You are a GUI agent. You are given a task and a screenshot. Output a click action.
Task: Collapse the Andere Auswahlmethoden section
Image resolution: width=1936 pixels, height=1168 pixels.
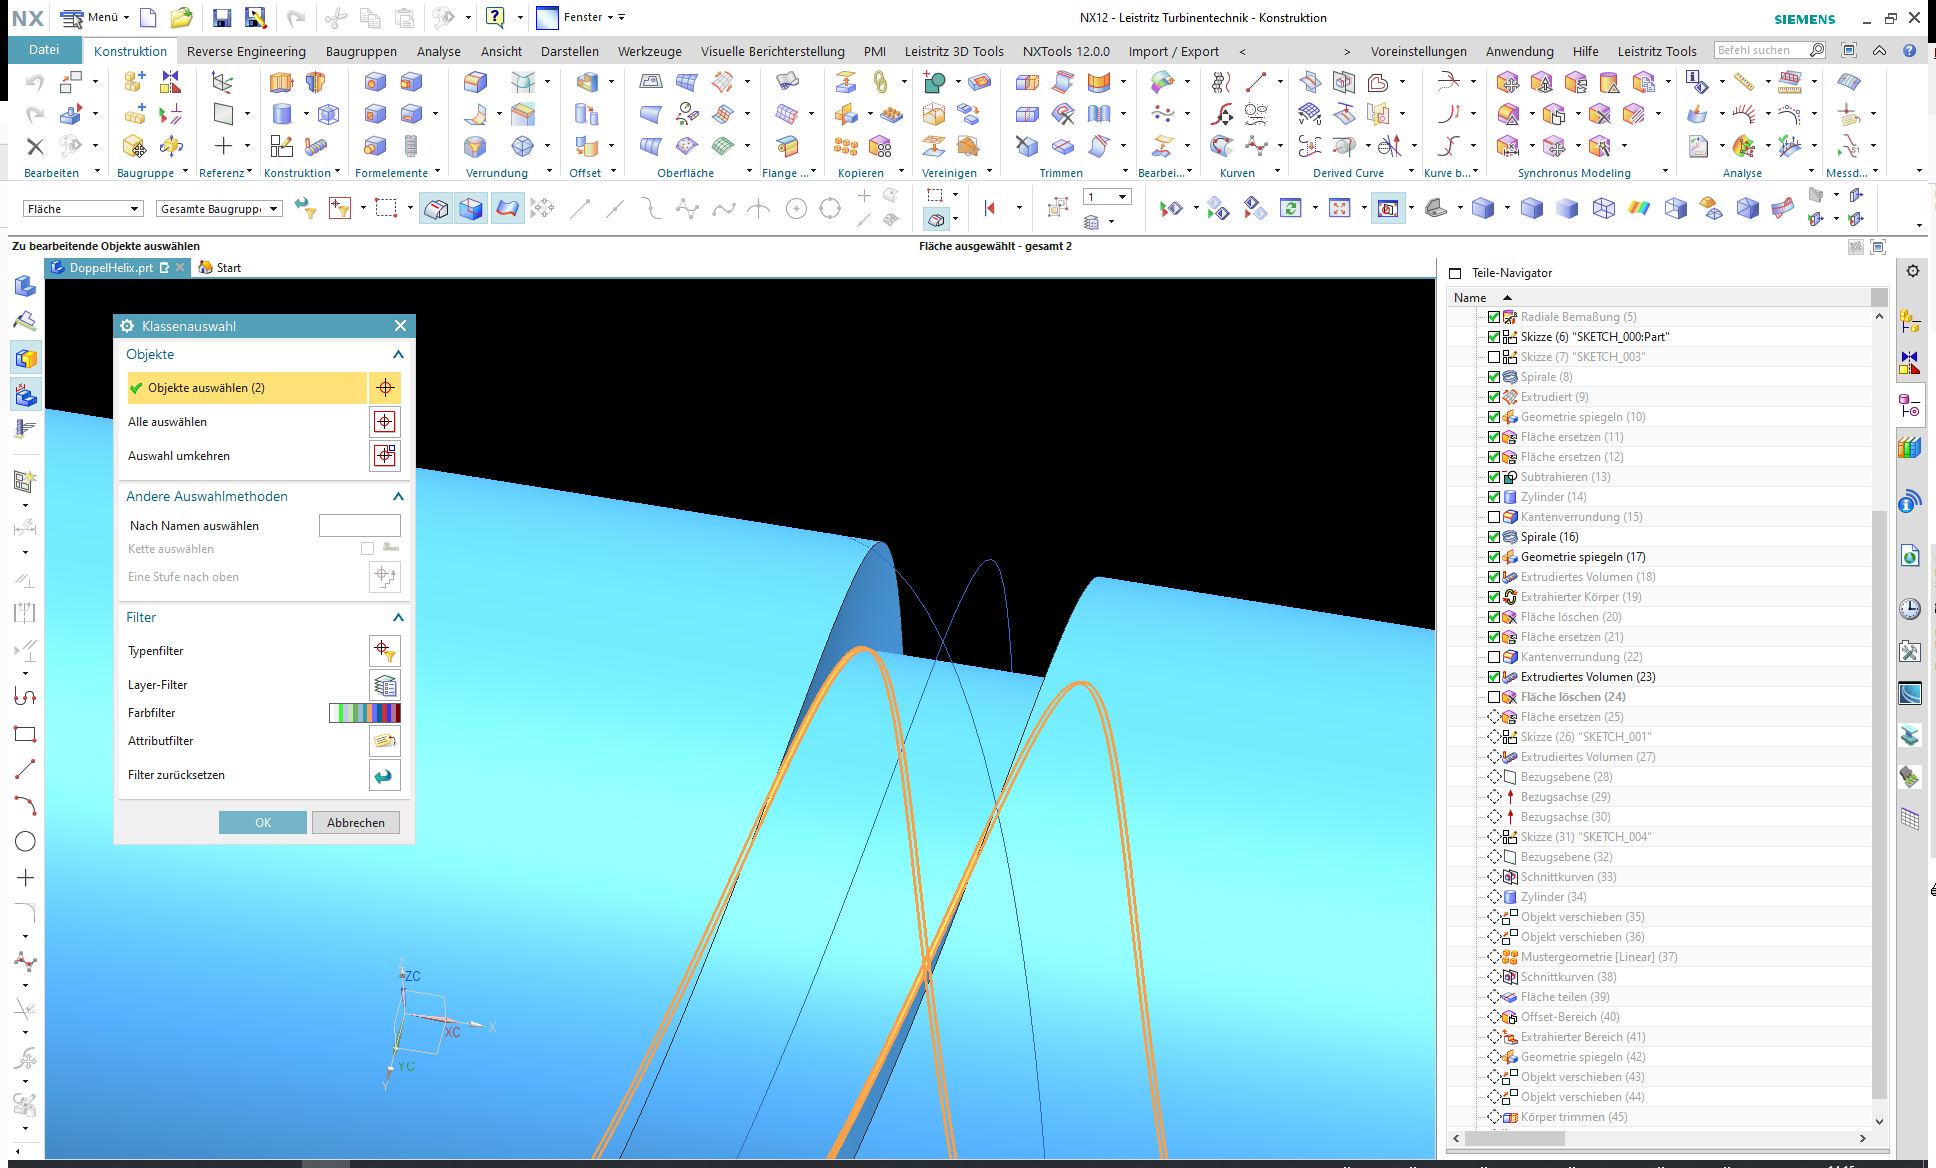pos(398,497)
